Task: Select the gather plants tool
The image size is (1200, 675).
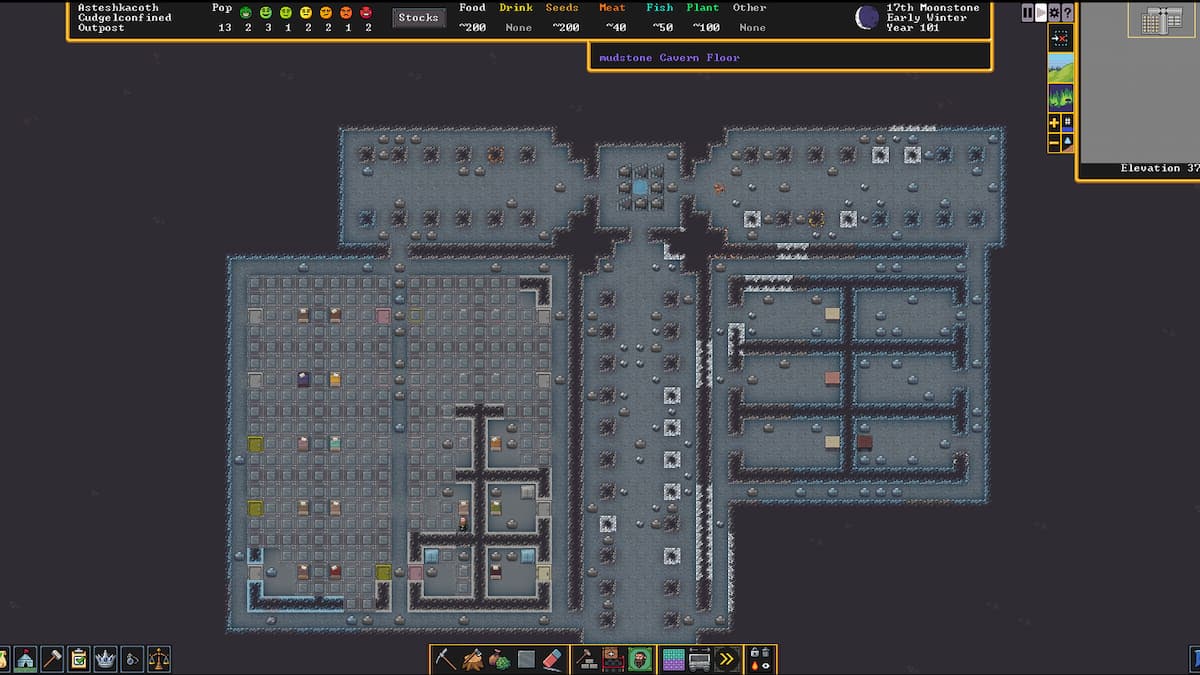Action: pyautogui.click(x=498, y=659)
